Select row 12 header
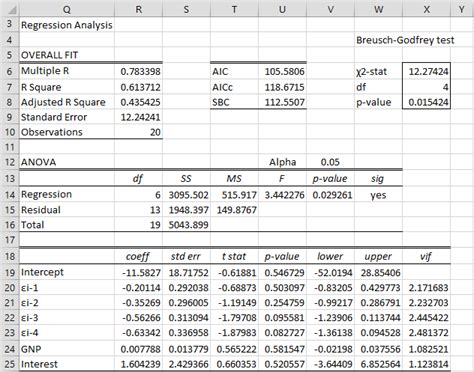Image resolution: width=474 pixels, height=372 pixels. pos(10,162)
